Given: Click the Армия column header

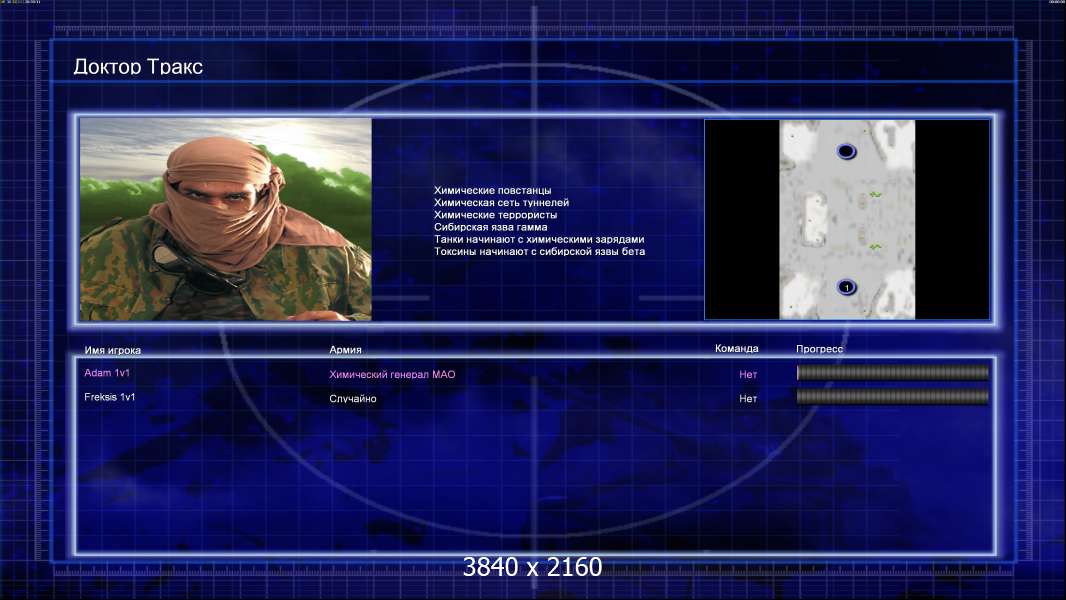Looking at the screenshot, I should [345, 349].
